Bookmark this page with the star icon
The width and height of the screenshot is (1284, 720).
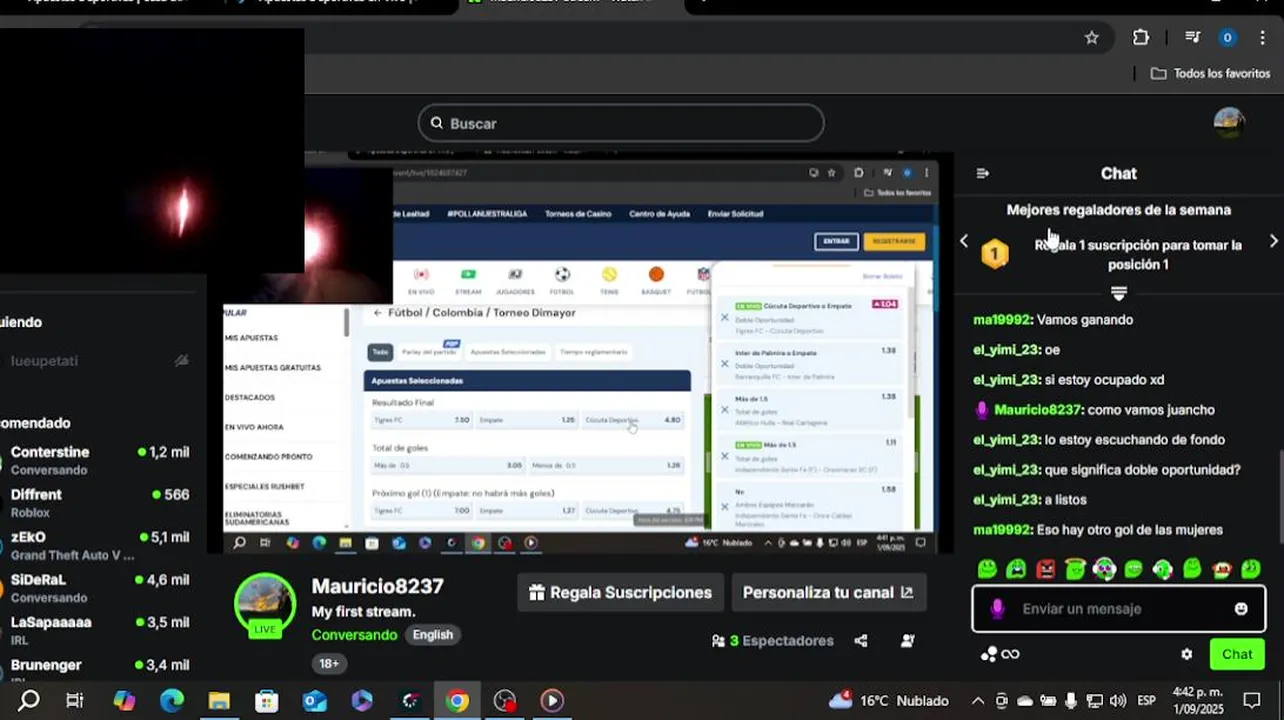[x=1092, y=38]
